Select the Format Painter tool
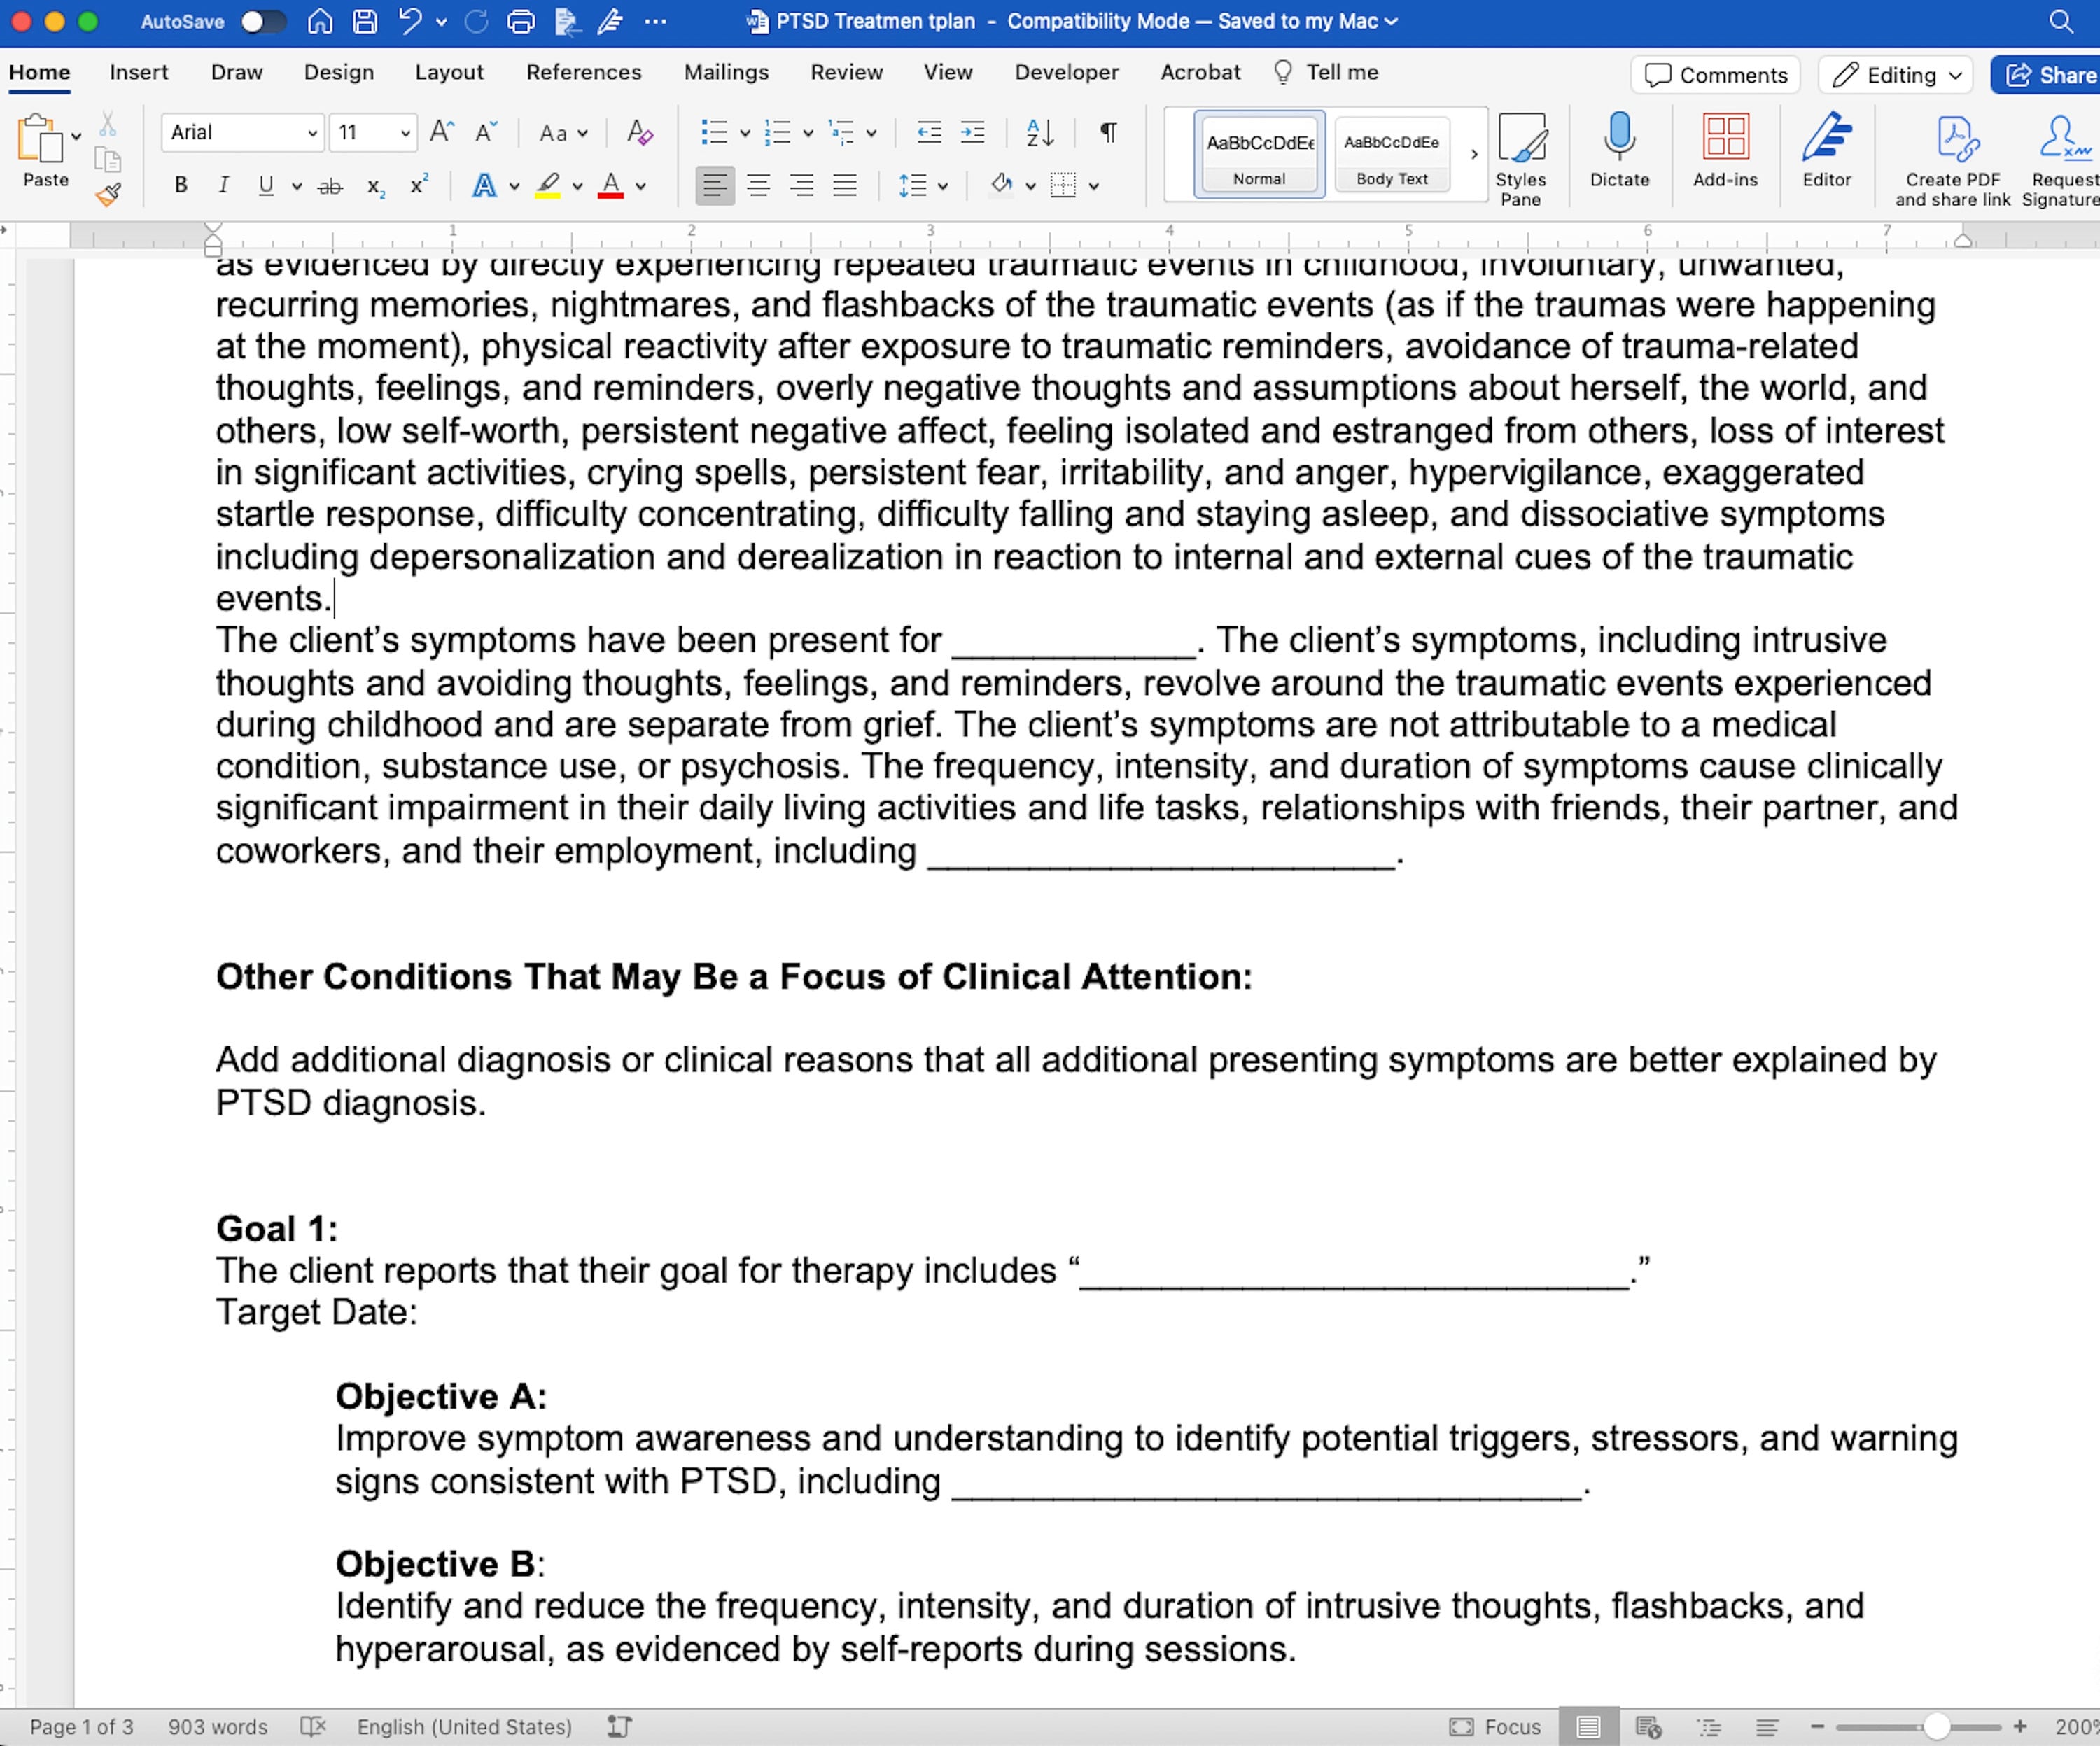The width and height of the screenshot is (2100, 1746). point(108,195)
